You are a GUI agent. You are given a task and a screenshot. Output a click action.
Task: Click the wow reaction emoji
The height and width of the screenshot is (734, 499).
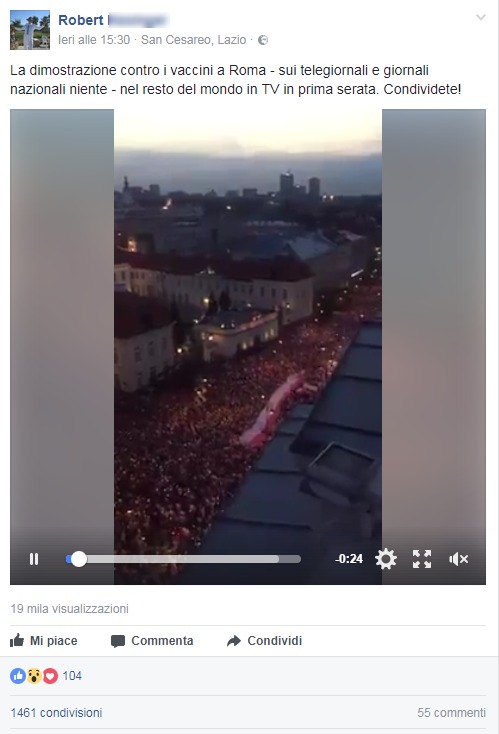34,676
